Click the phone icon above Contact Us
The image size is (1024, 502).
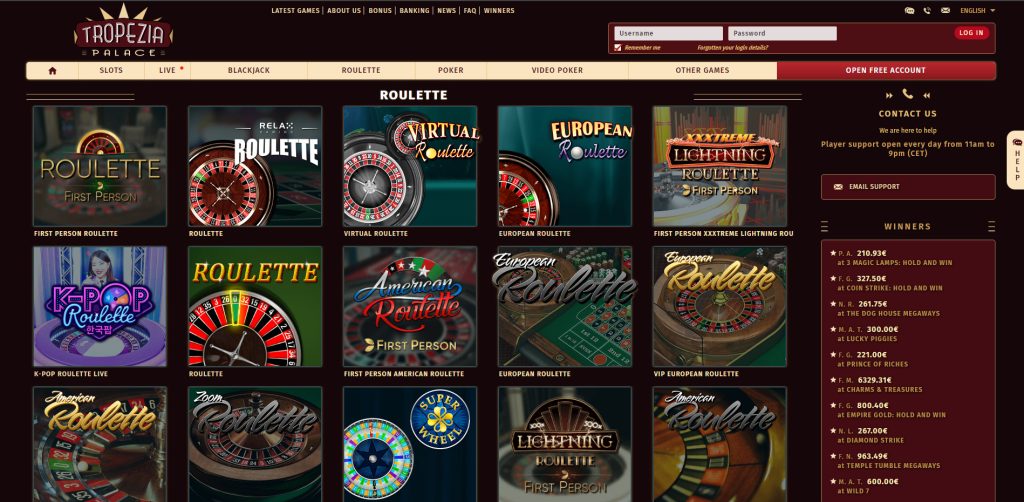point(908,94)
